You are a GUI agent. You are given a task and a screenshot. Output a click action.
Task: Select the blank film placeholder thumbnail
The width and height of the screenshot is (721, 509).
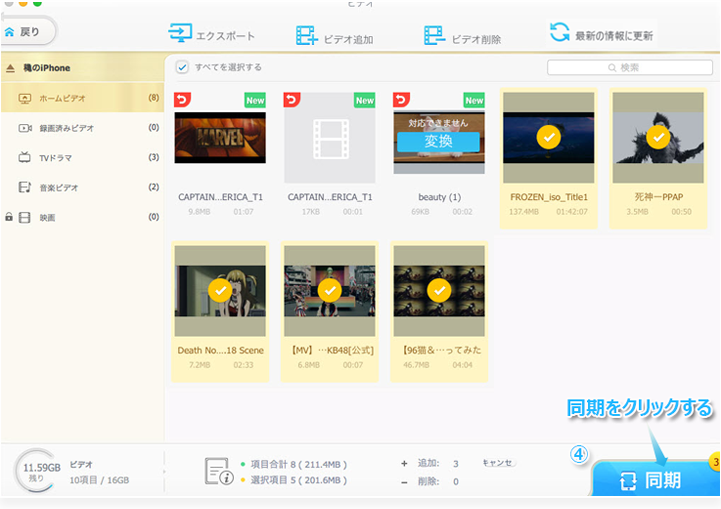click(x=329, y=138)
